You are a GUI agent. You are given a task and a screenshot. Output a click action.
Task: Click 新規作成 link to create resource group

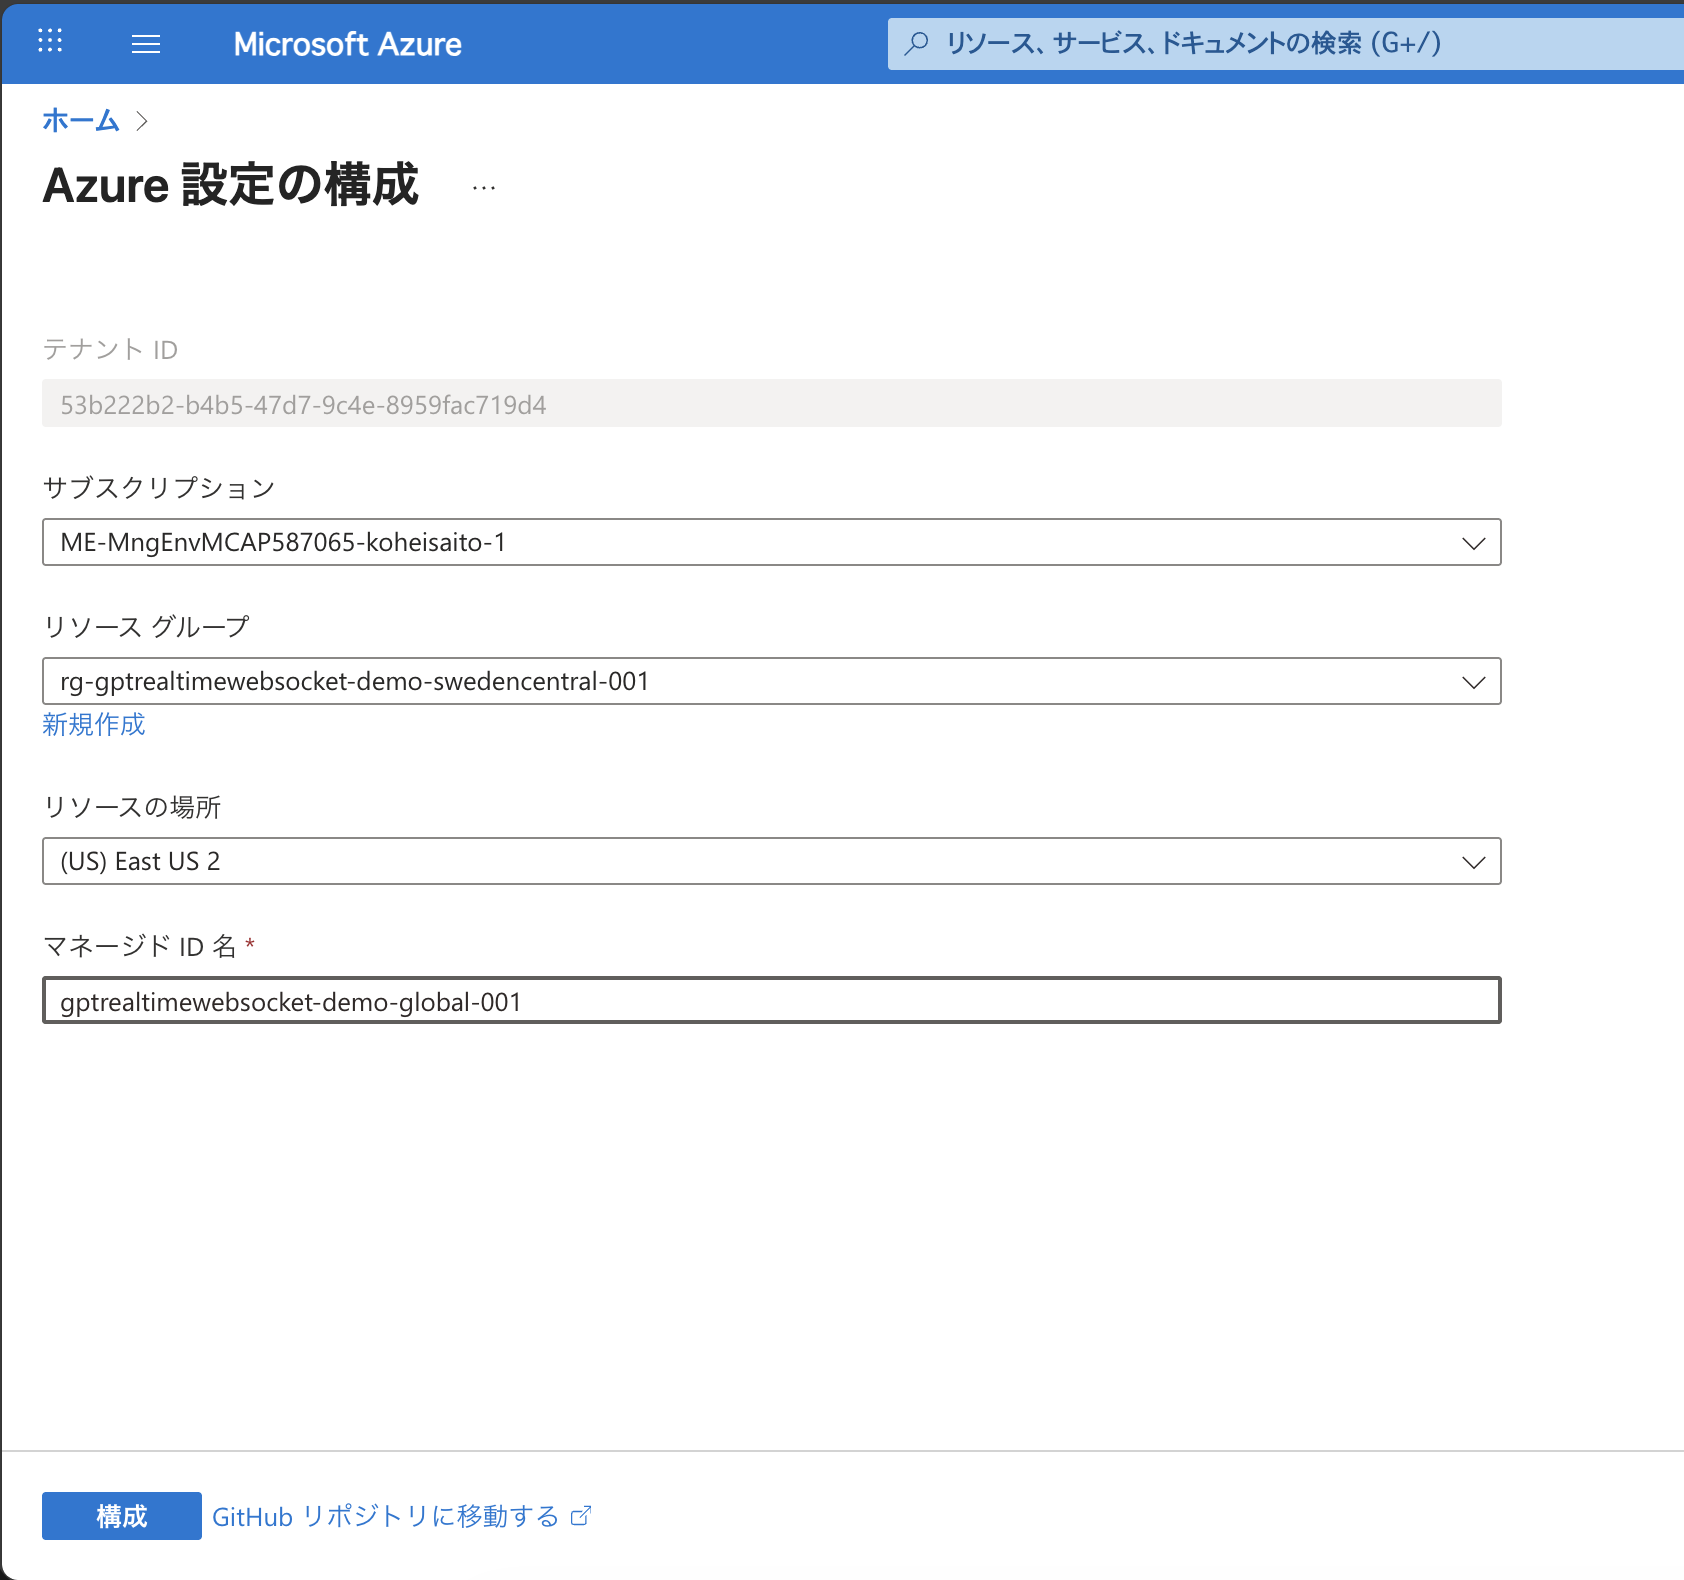coord(94,724)
